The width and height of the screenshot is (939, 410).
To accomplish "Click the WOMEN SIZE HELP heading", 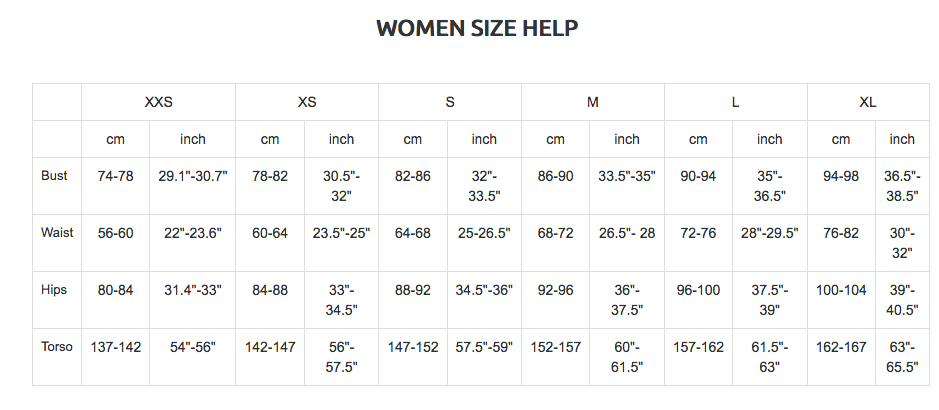I will coord(477,28).
